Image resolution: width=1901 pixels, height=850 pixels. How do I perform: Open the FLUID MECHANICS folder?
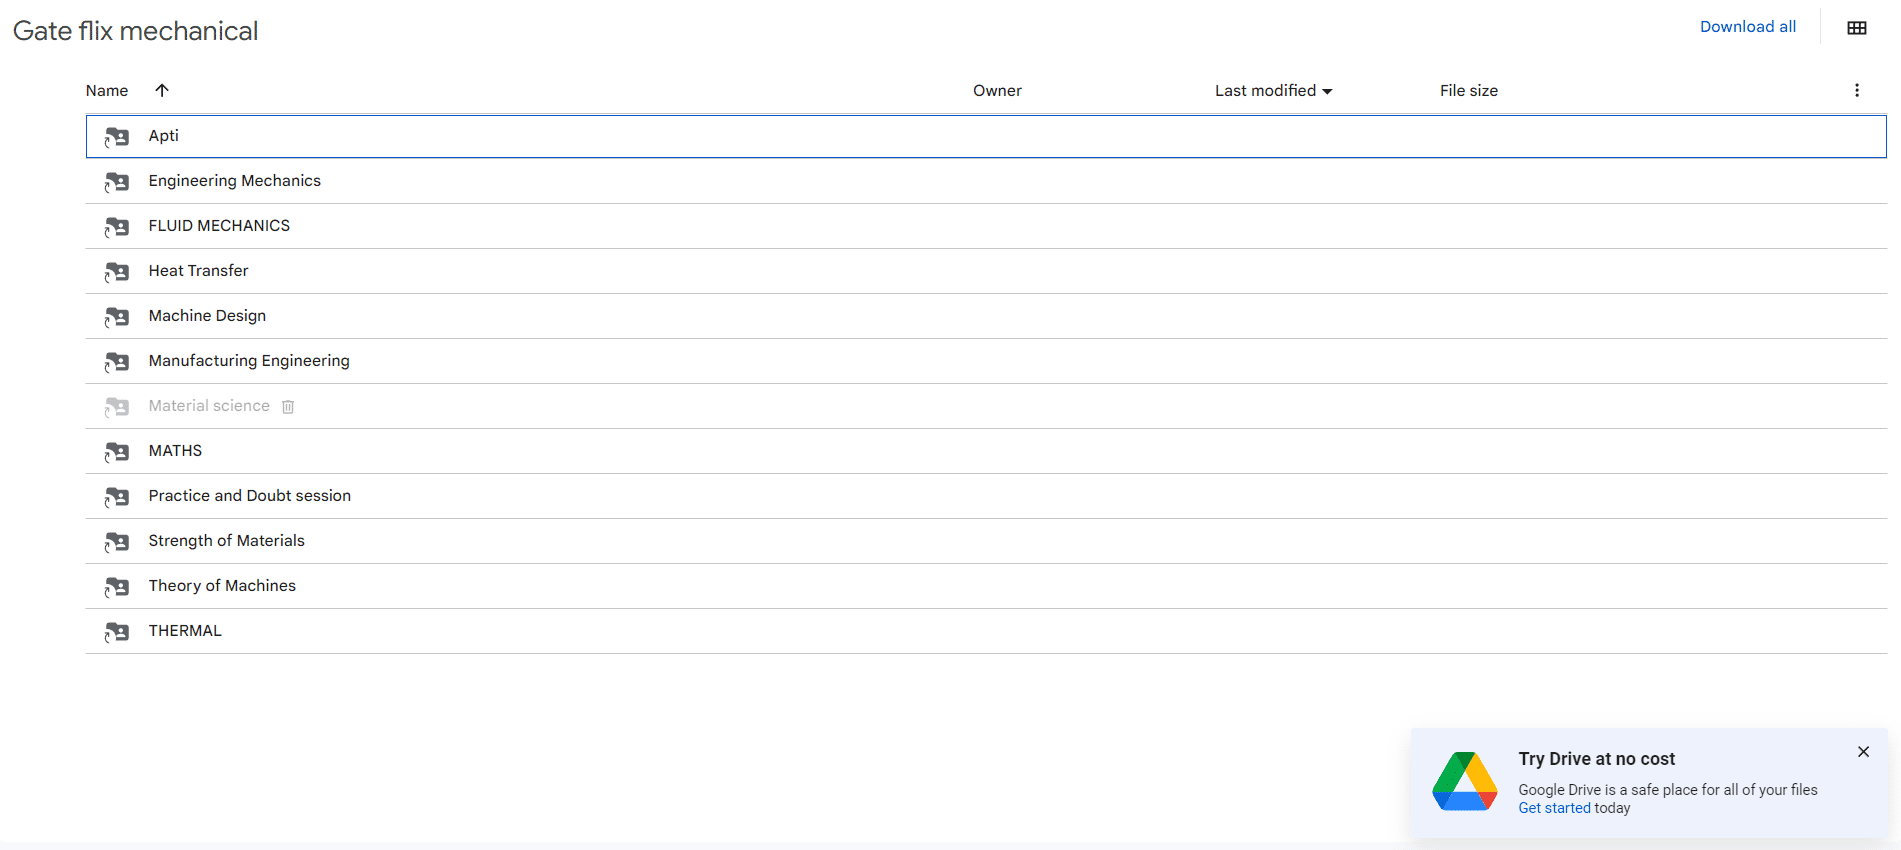point(219,226)
